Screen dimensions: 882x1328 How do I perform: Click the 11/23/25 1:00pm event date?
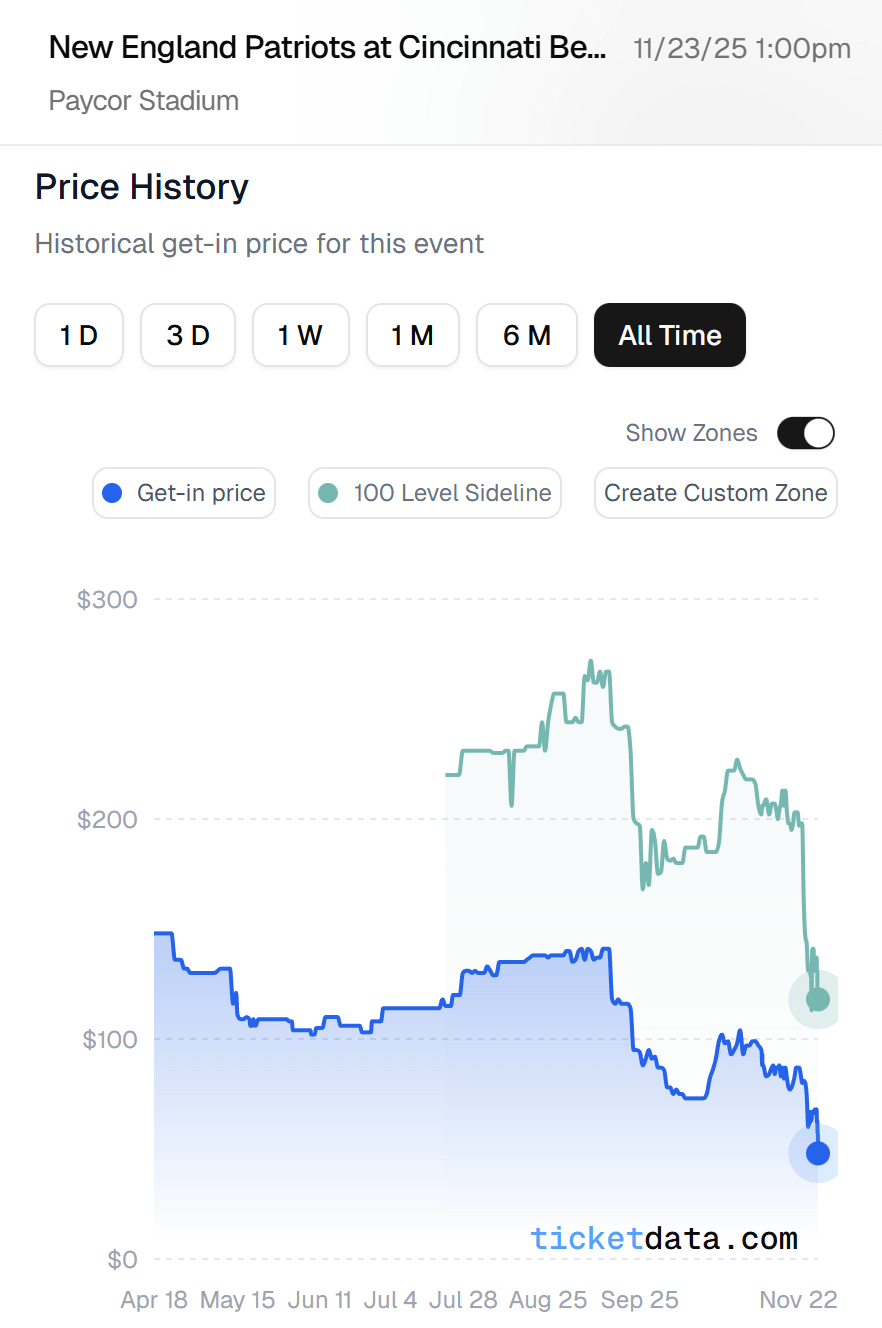[742, 48]
